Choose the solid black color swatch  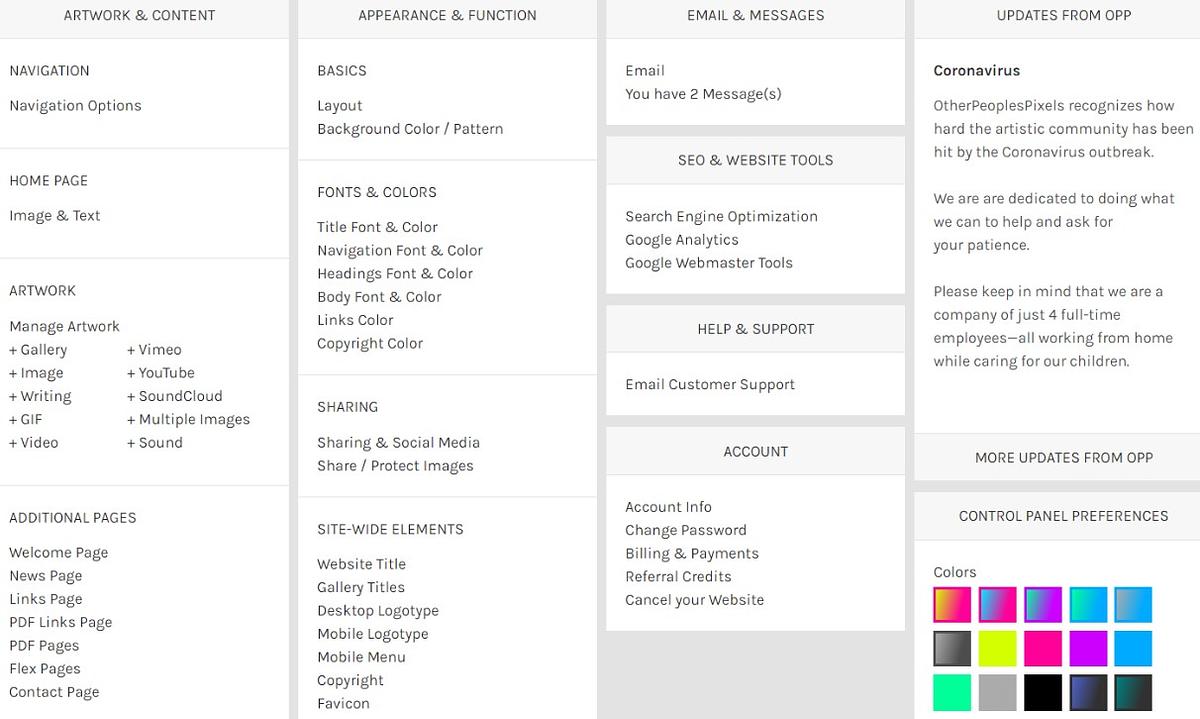click(1042, 692)
